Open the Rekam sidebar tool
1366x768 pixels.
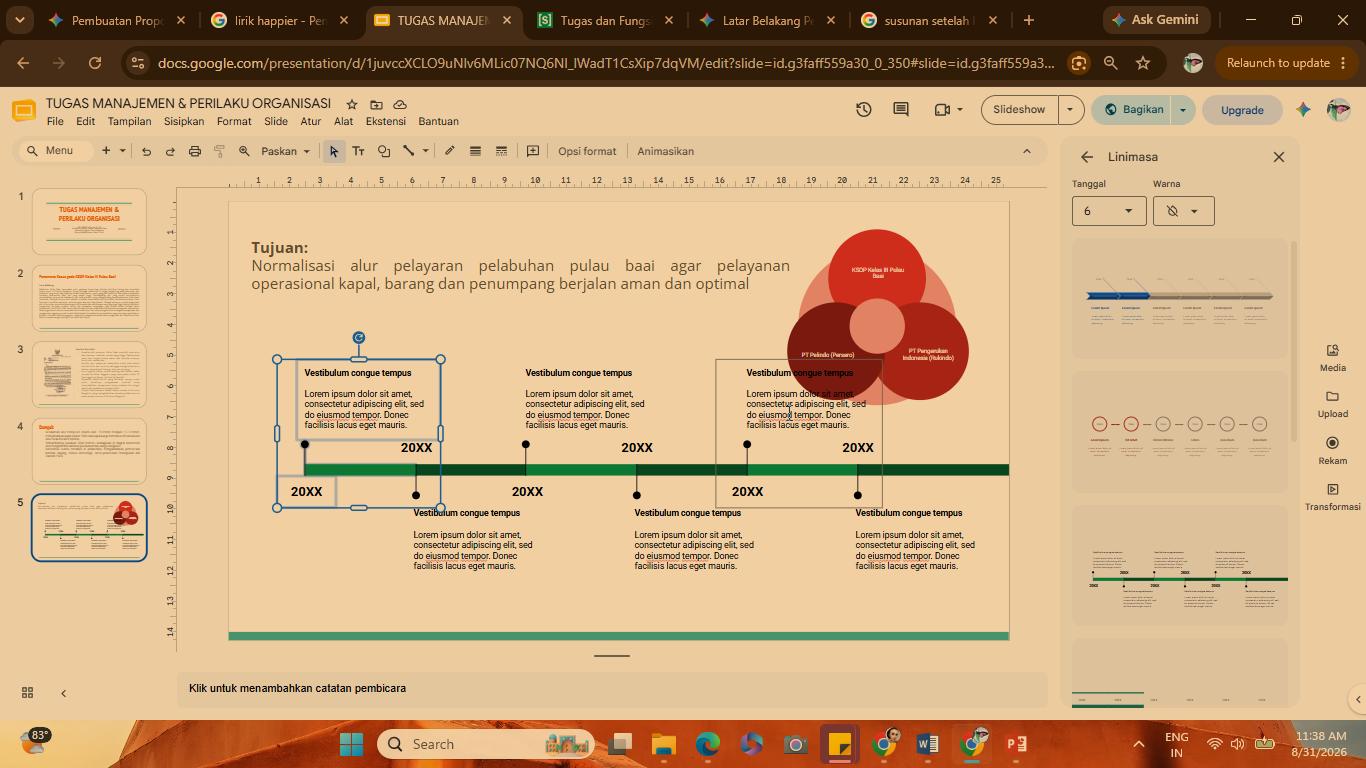tap(1332, 451)
